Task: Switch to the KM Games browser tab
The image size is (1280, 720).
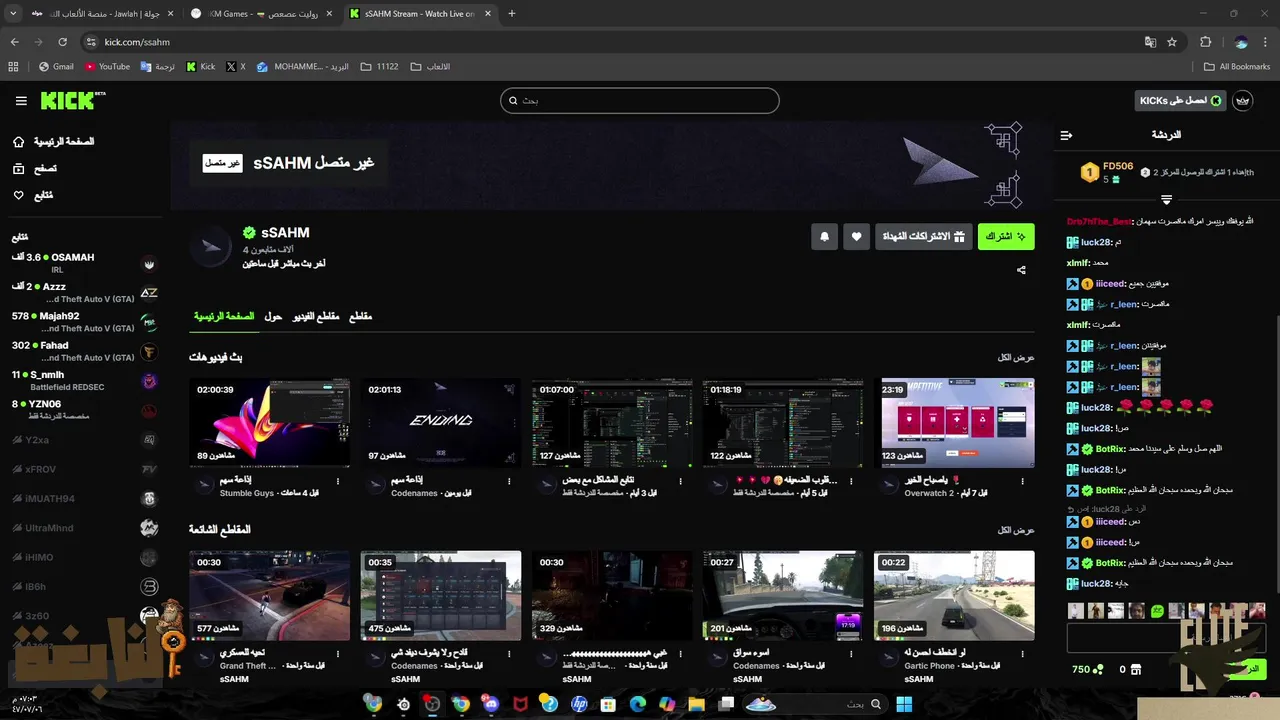Action: (262, 14)
